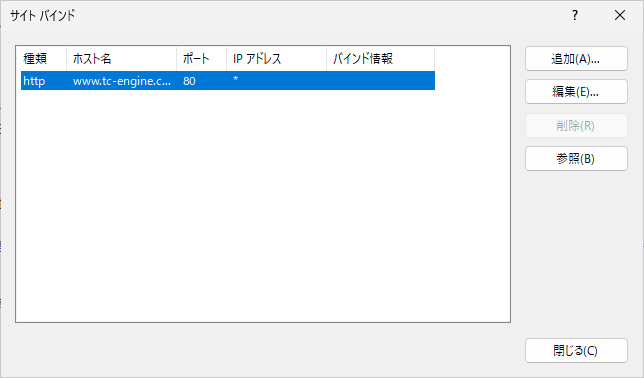Click the asterisk IP address cell
This screenshot has width=644, height=378.
(x=236, y=79)
